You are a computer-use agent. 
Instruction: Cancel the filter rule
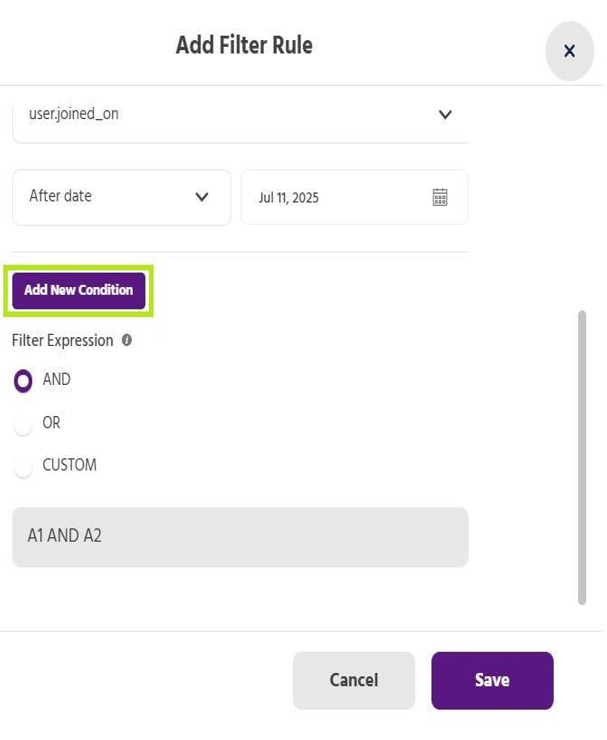(x=354, y=680)
